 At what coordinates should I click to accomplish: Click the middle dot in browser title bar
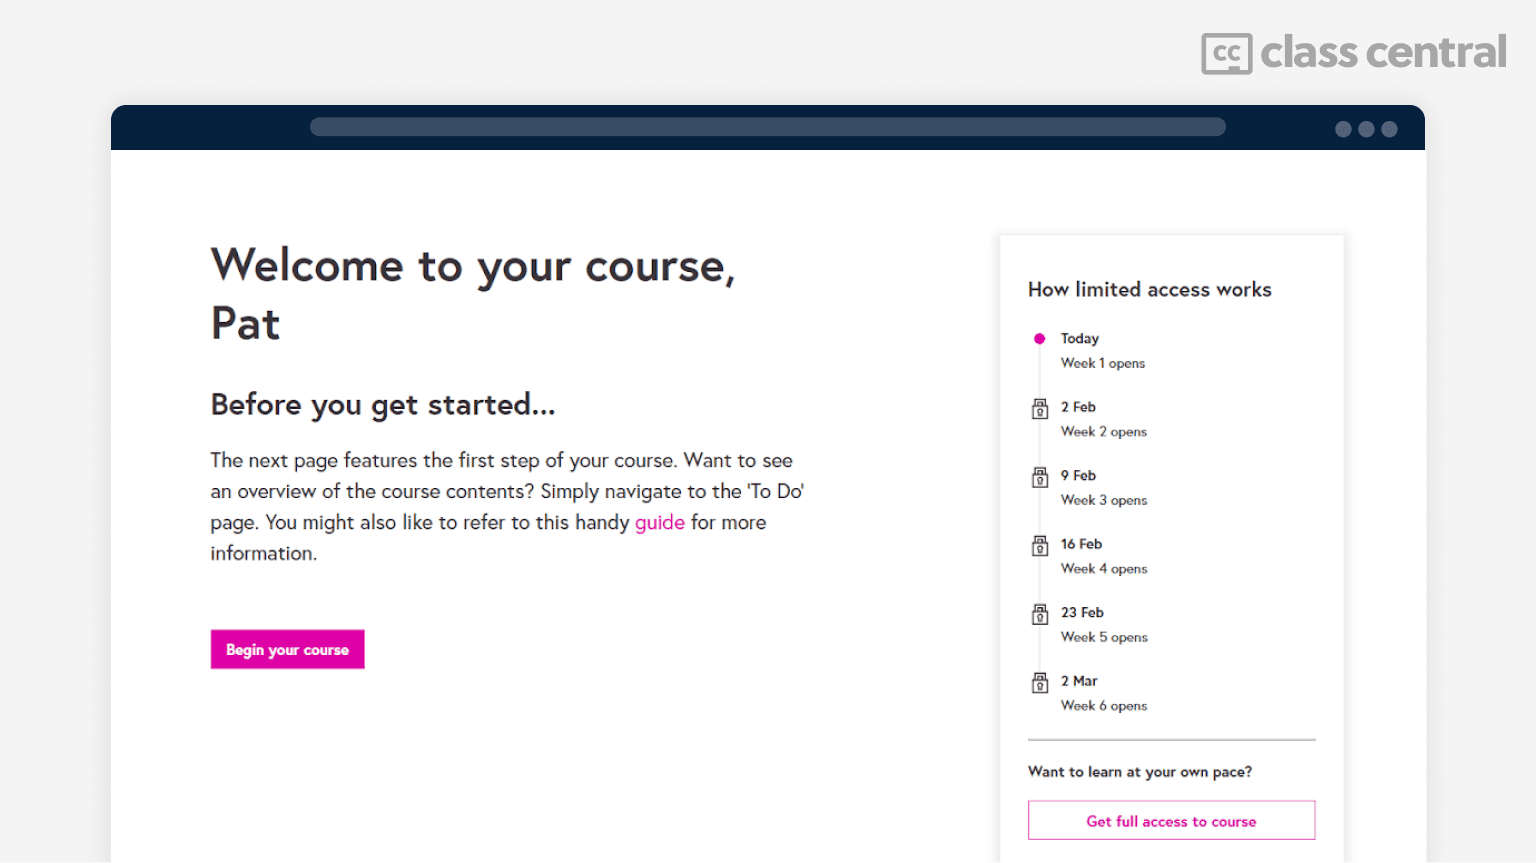point(1366,129)
